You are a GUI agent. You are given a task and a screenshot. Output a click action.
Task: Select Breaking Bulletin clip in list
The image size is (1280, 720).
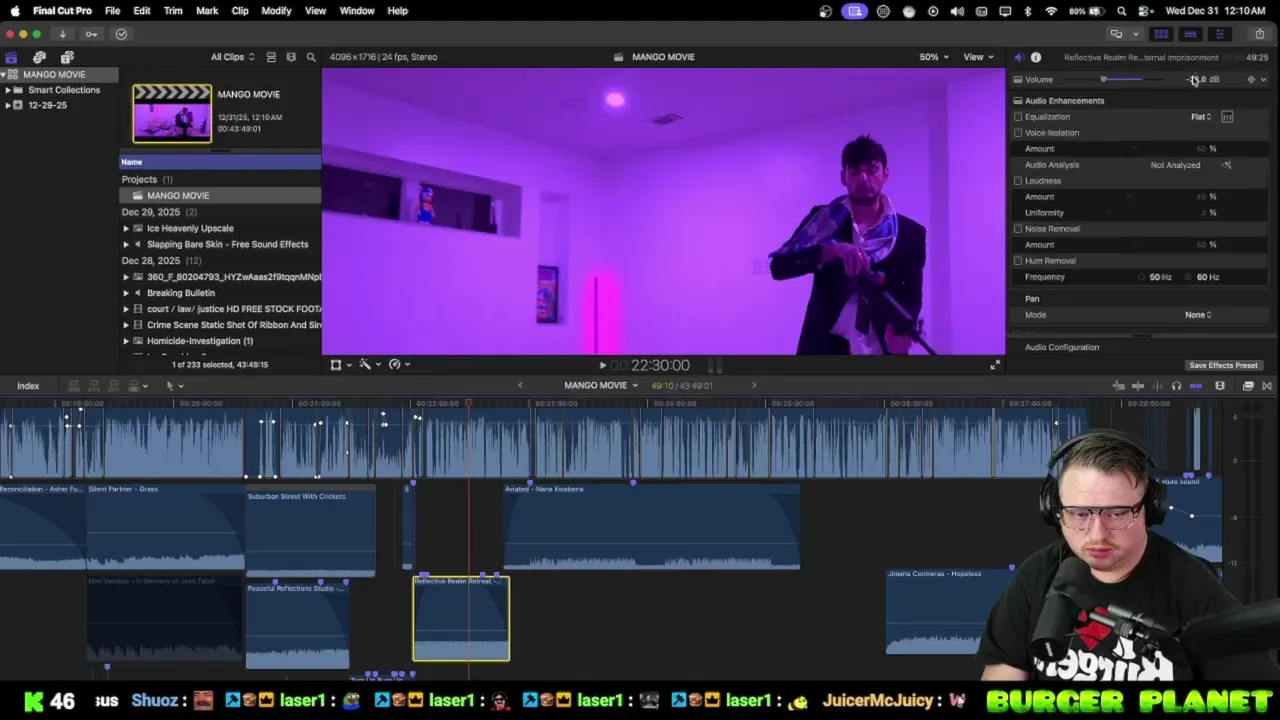click(x=181, y=293)
